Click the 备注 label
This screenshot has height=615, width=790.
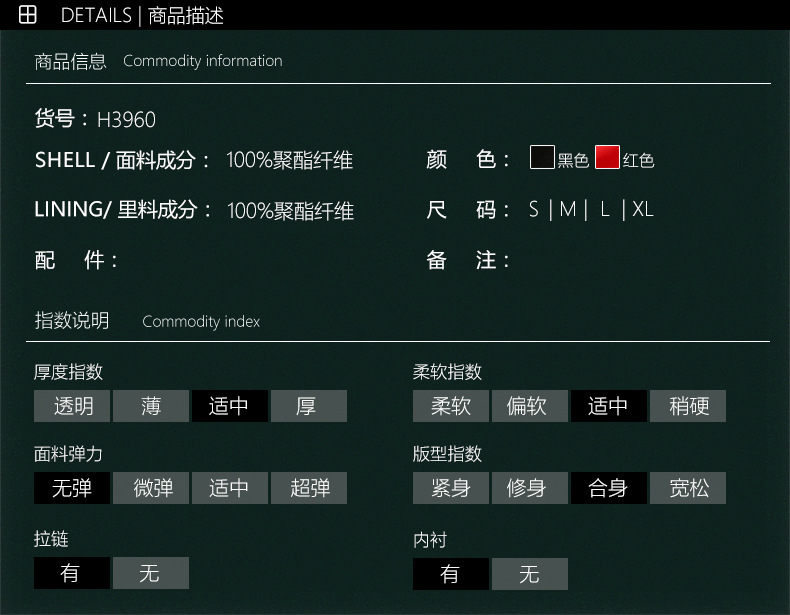click(x=468, y=260)
